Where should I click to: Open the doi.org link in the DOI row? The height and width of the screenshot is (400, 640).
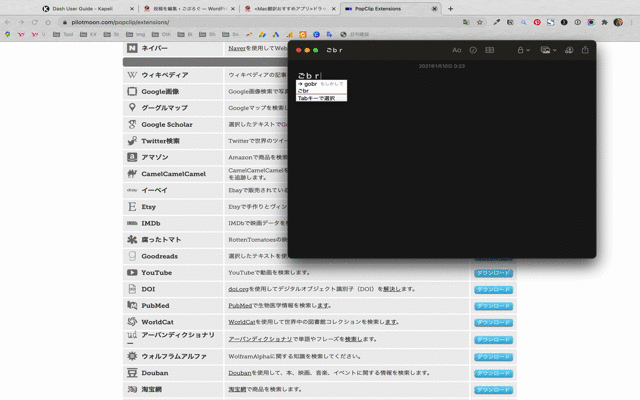[238, 289]
